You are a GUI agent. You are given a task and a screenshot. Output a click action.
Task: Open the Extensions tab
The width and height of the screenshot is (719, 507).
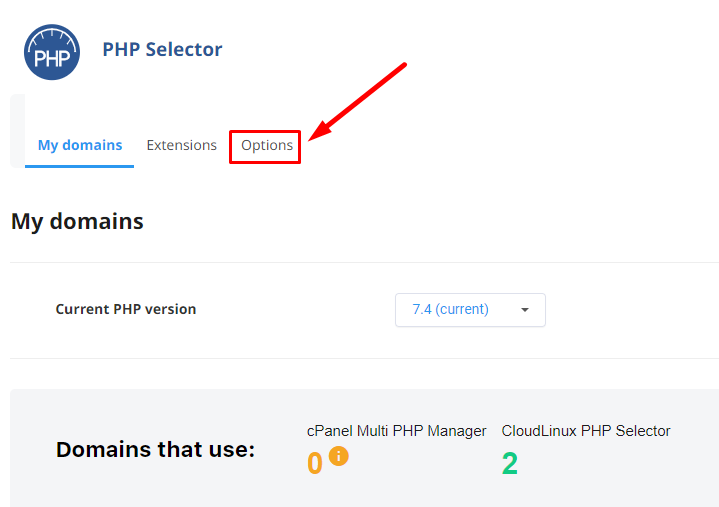[x=182, y=145]
